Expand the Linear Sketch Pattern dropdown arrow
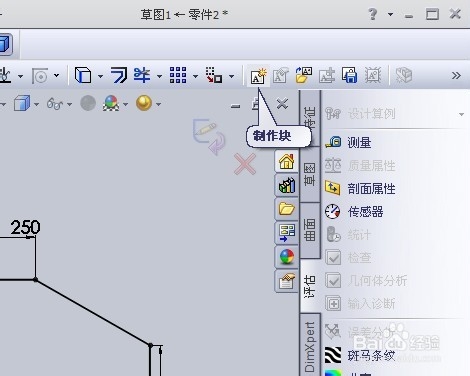Viewport: 470px width, 376px height. (x=195, y=77)
